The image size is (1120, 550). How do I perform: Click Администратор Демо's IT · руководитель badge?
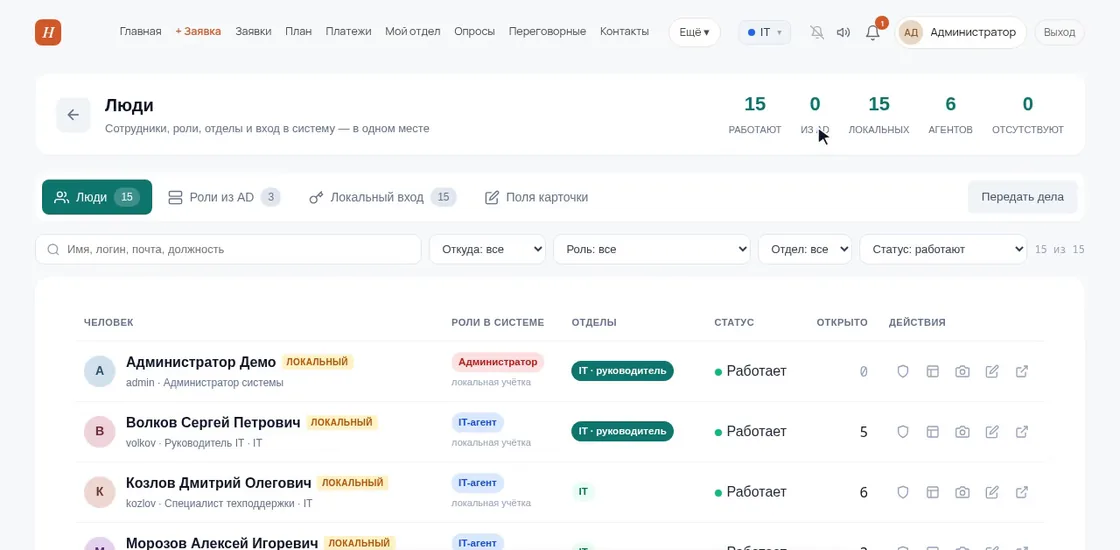coord(622,371)
